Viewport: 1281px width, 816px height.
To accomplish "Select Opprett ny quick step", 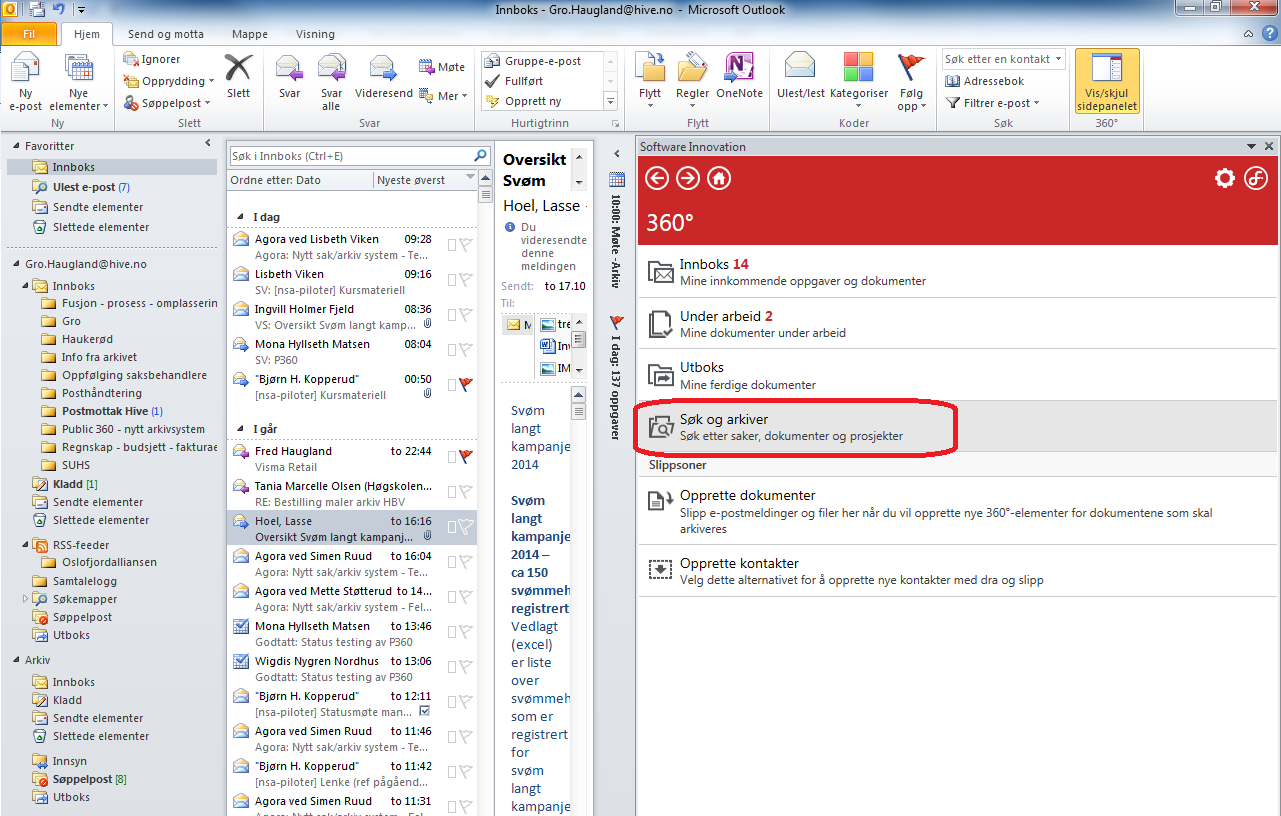I will pyautogui.click(x=543, y=101).
